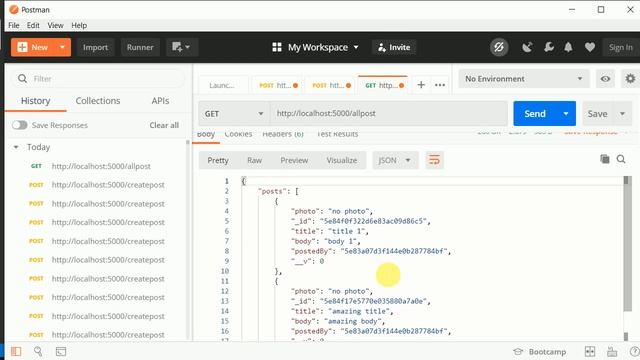The width and height of the screenshot is (640, 360).
Task: Switch response view to Preview
Action: [x=294, y=160]
